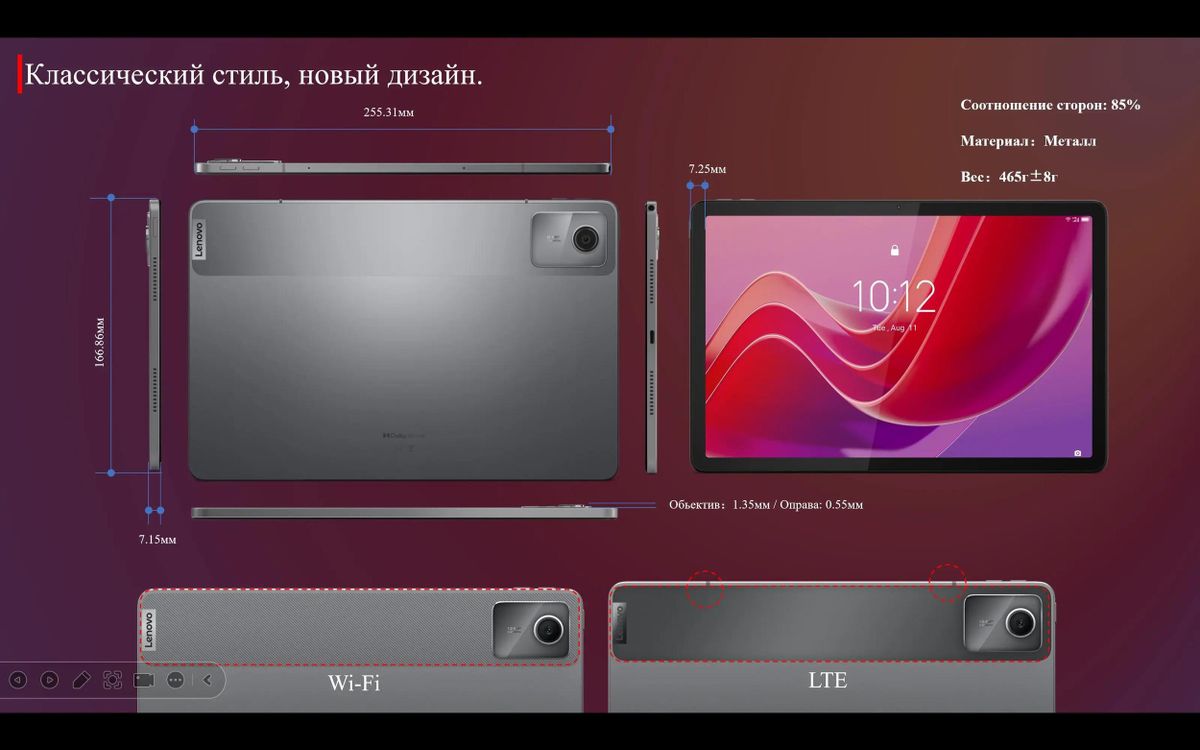Select the Wi-Fi model label
Viewport: 1200px width, 750px height.
point(354,683)
